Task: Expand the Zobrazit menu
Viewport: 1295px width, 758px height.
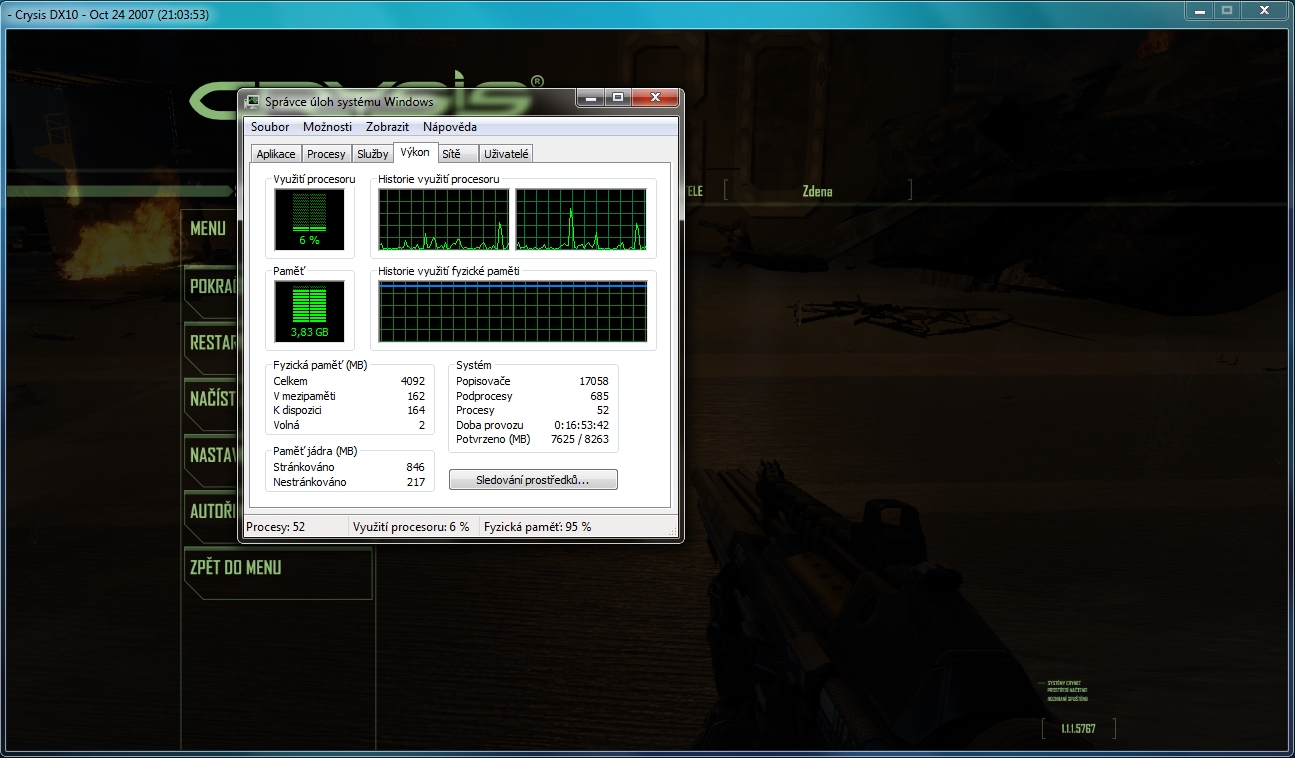Action: click(387, 127)
